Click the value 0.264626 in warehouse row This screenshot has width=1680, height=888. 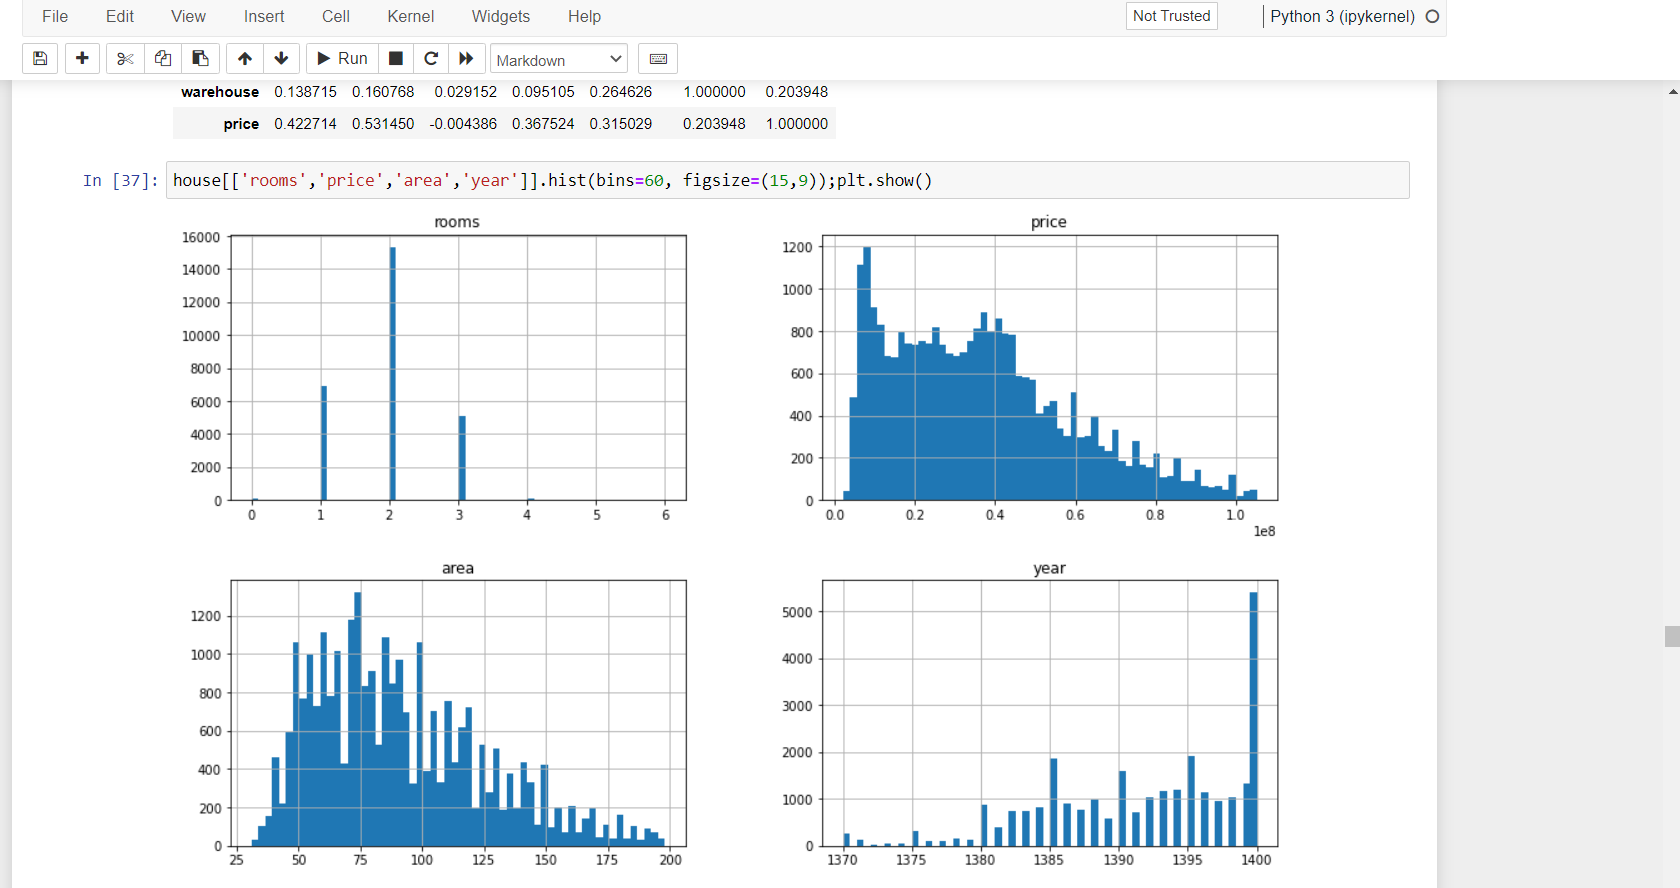(620, 92)
